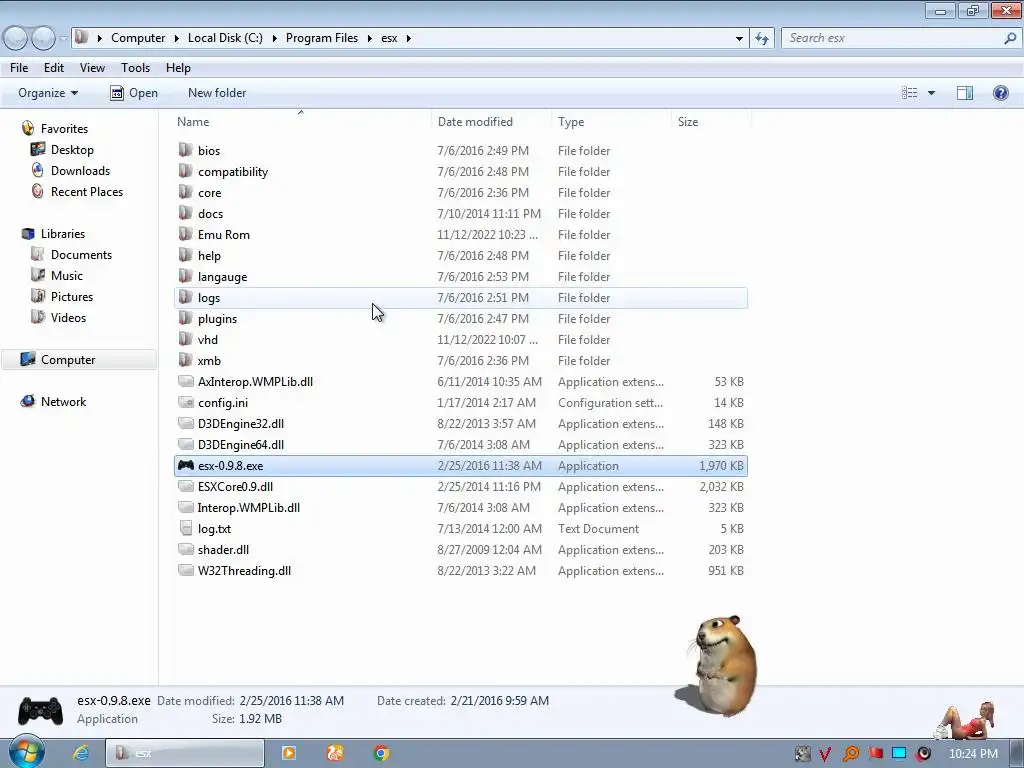Click the Open toolbar button
Screen dimensions: 1024x768
pos(134,93)
